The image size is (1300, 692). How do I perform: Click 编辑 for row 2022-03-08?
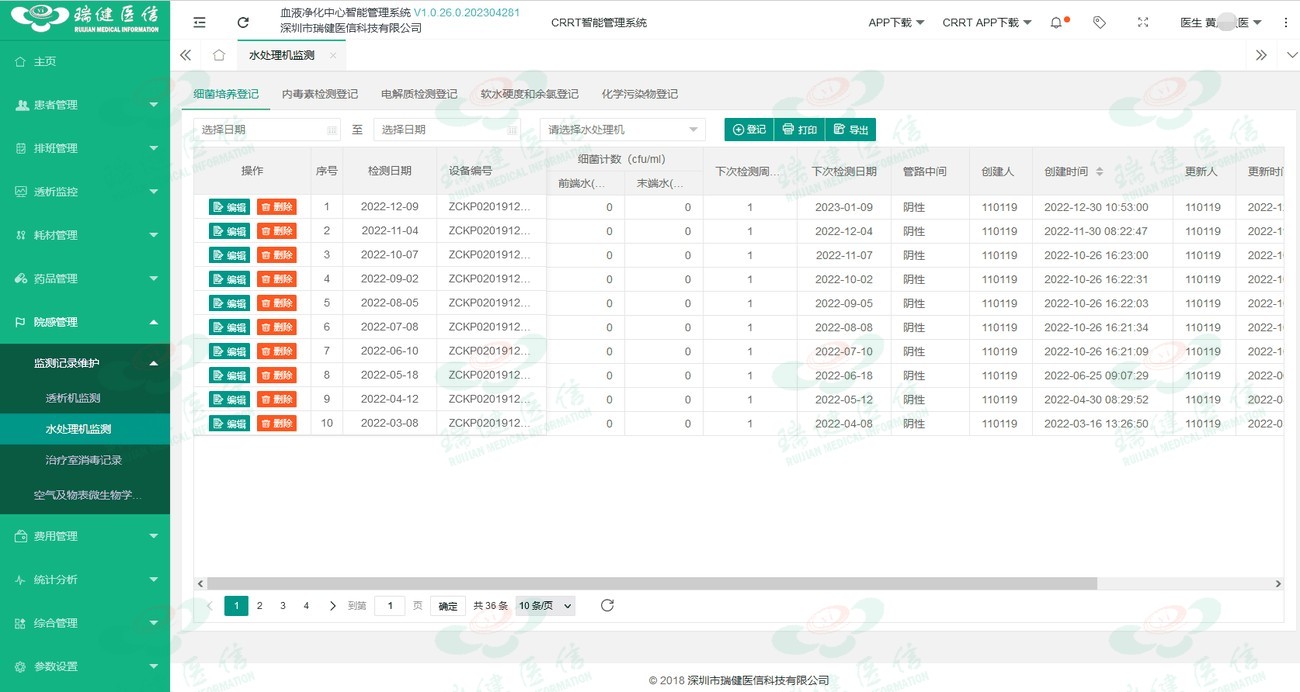tap(229, 423)
